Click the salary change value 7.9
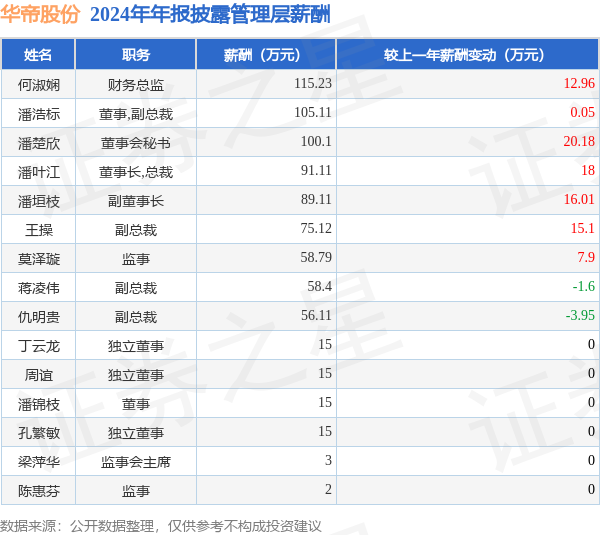600x535 pixels. 586,258
